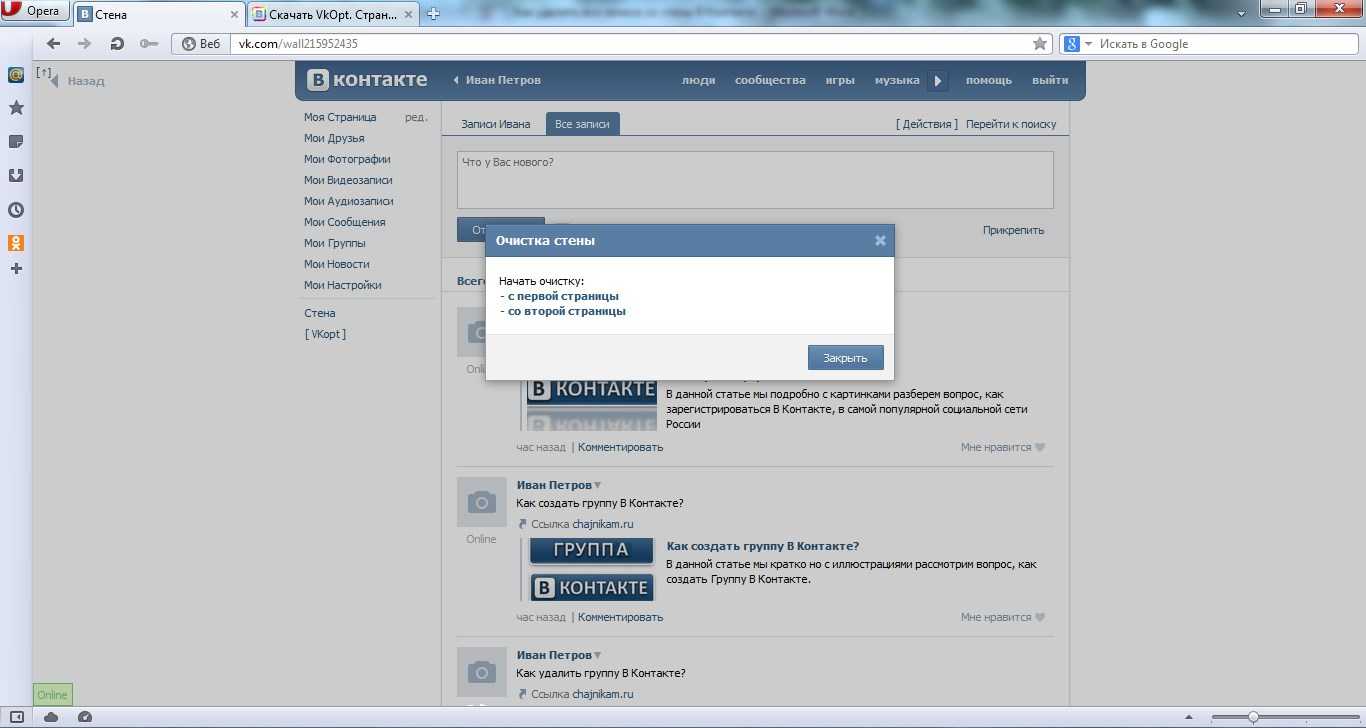Start cleaning с первой страницы
This screenshot has height=728, width=1366.
[x=563, y=296]
